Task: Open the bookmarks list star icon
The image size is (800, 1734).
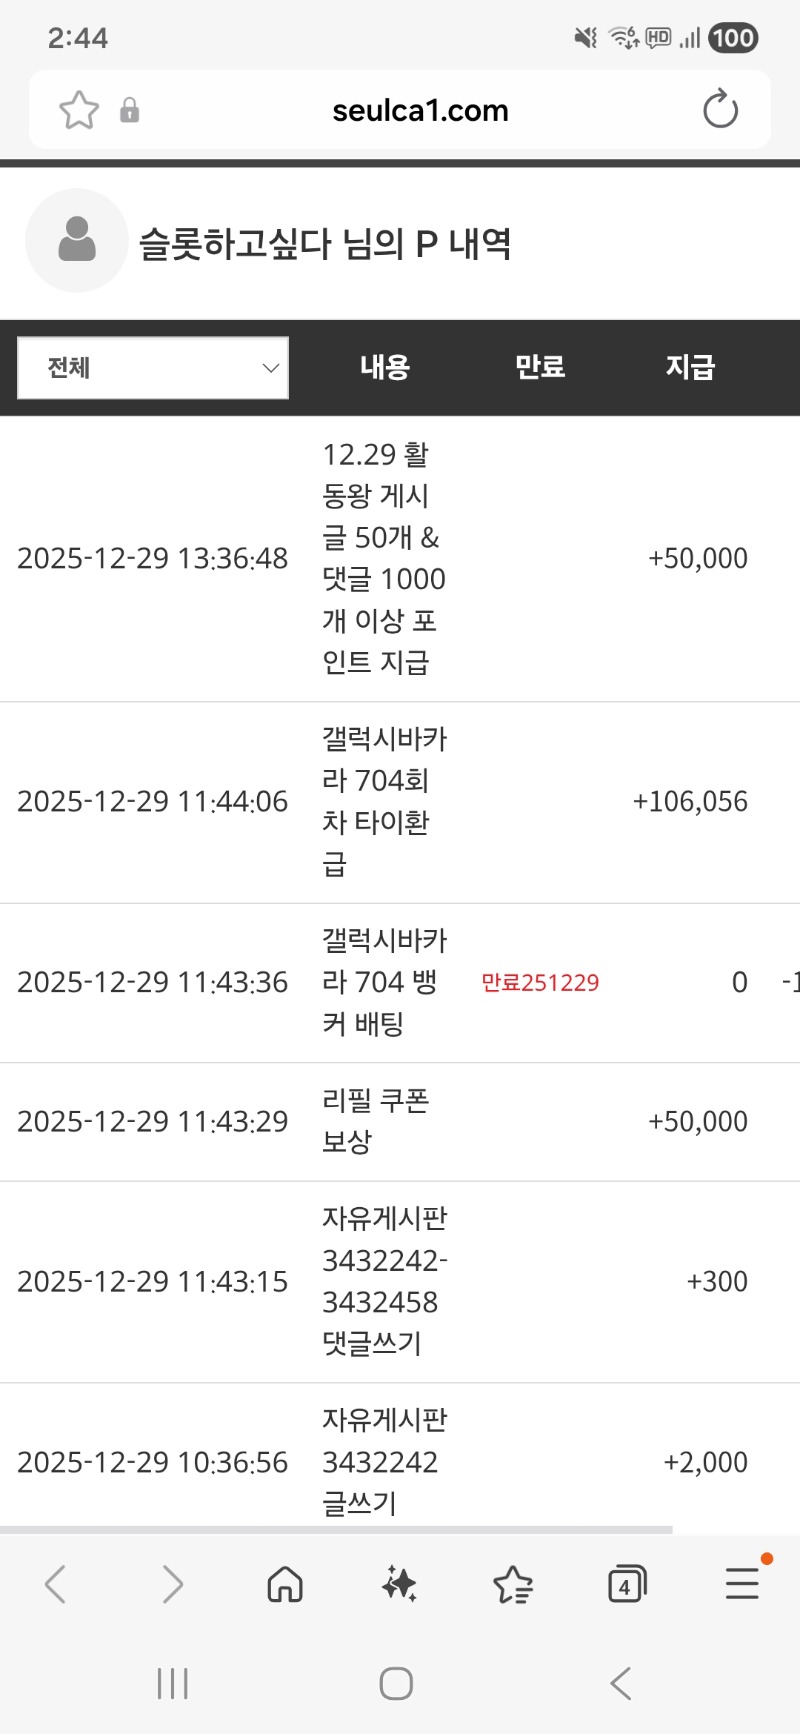Action: tap(513, 1584)
